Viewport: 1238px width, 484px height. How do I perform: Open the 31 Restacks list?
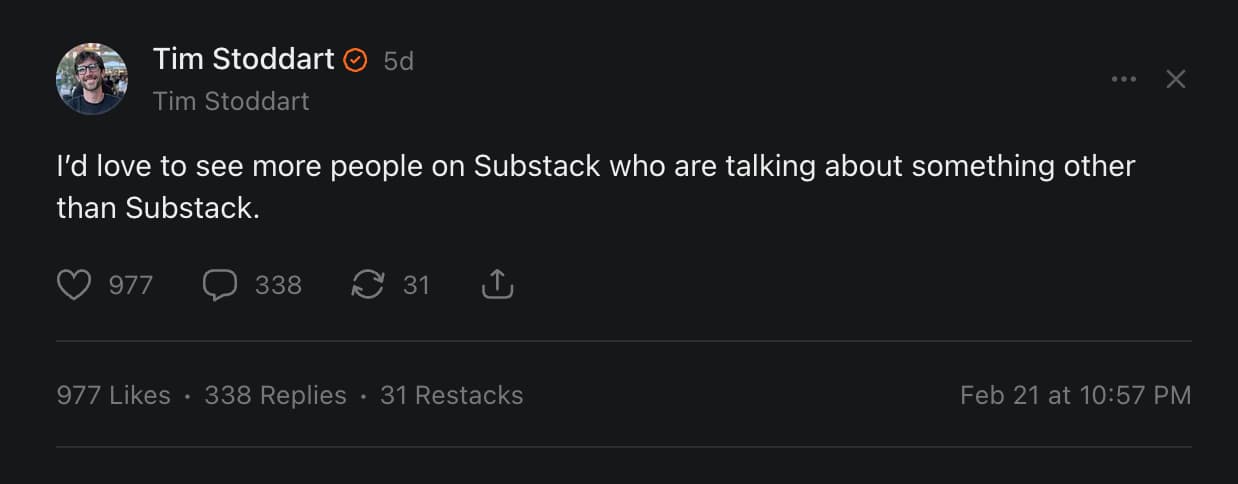(451, 395)
